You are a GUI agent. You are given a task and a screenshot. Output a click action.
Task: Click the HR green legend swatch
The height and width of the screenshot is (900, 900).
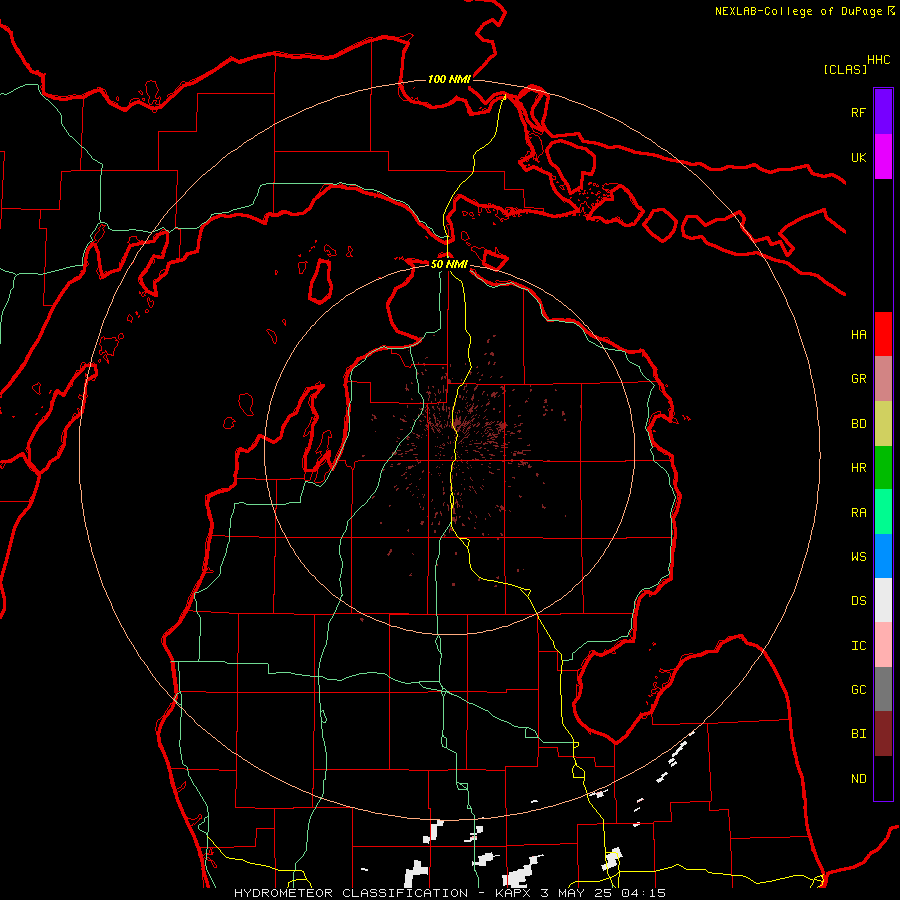883,468
